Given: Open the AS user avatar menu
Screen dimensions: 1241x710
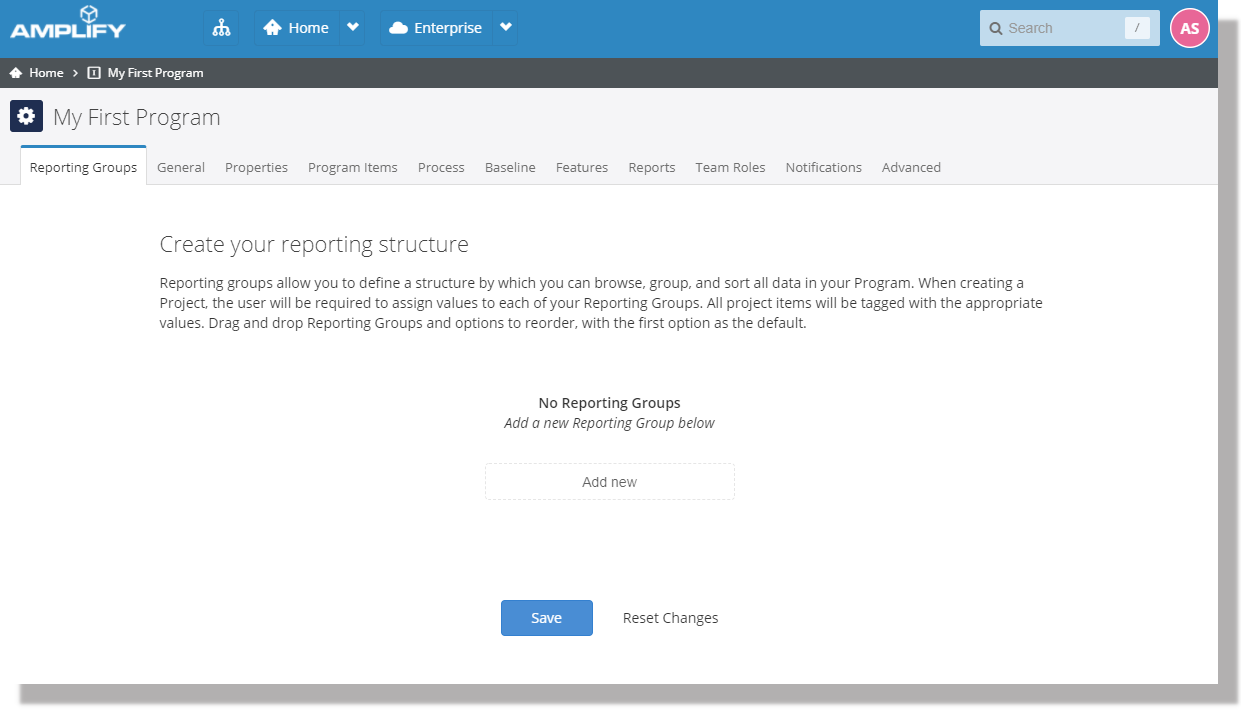Looking at the screenshot, I should (1189, 28).
